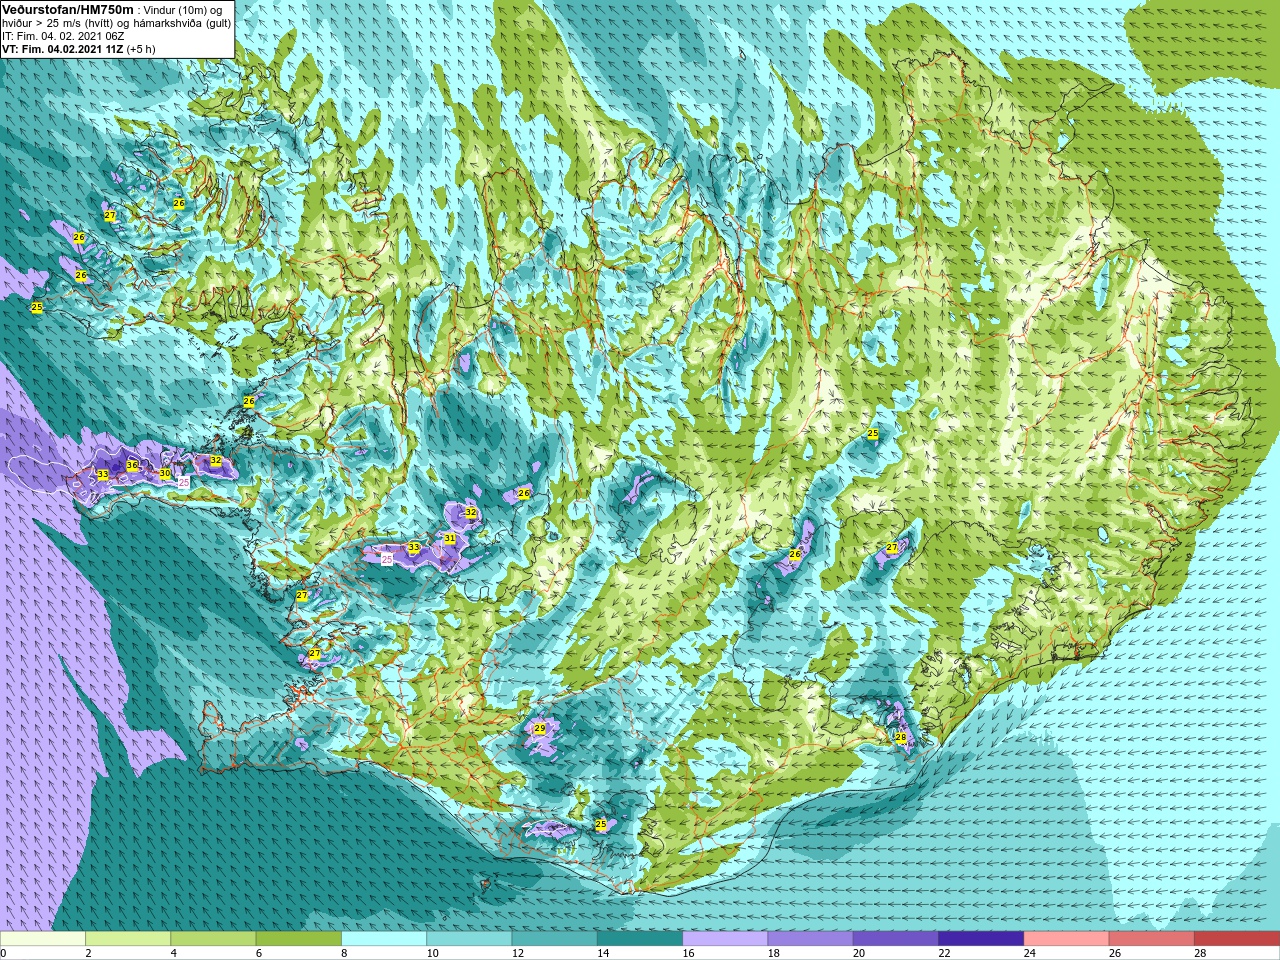Click the 2–4 m/s light green legend swatch
The height and width of the screenshot is (960, 1280).
[128, 939]
